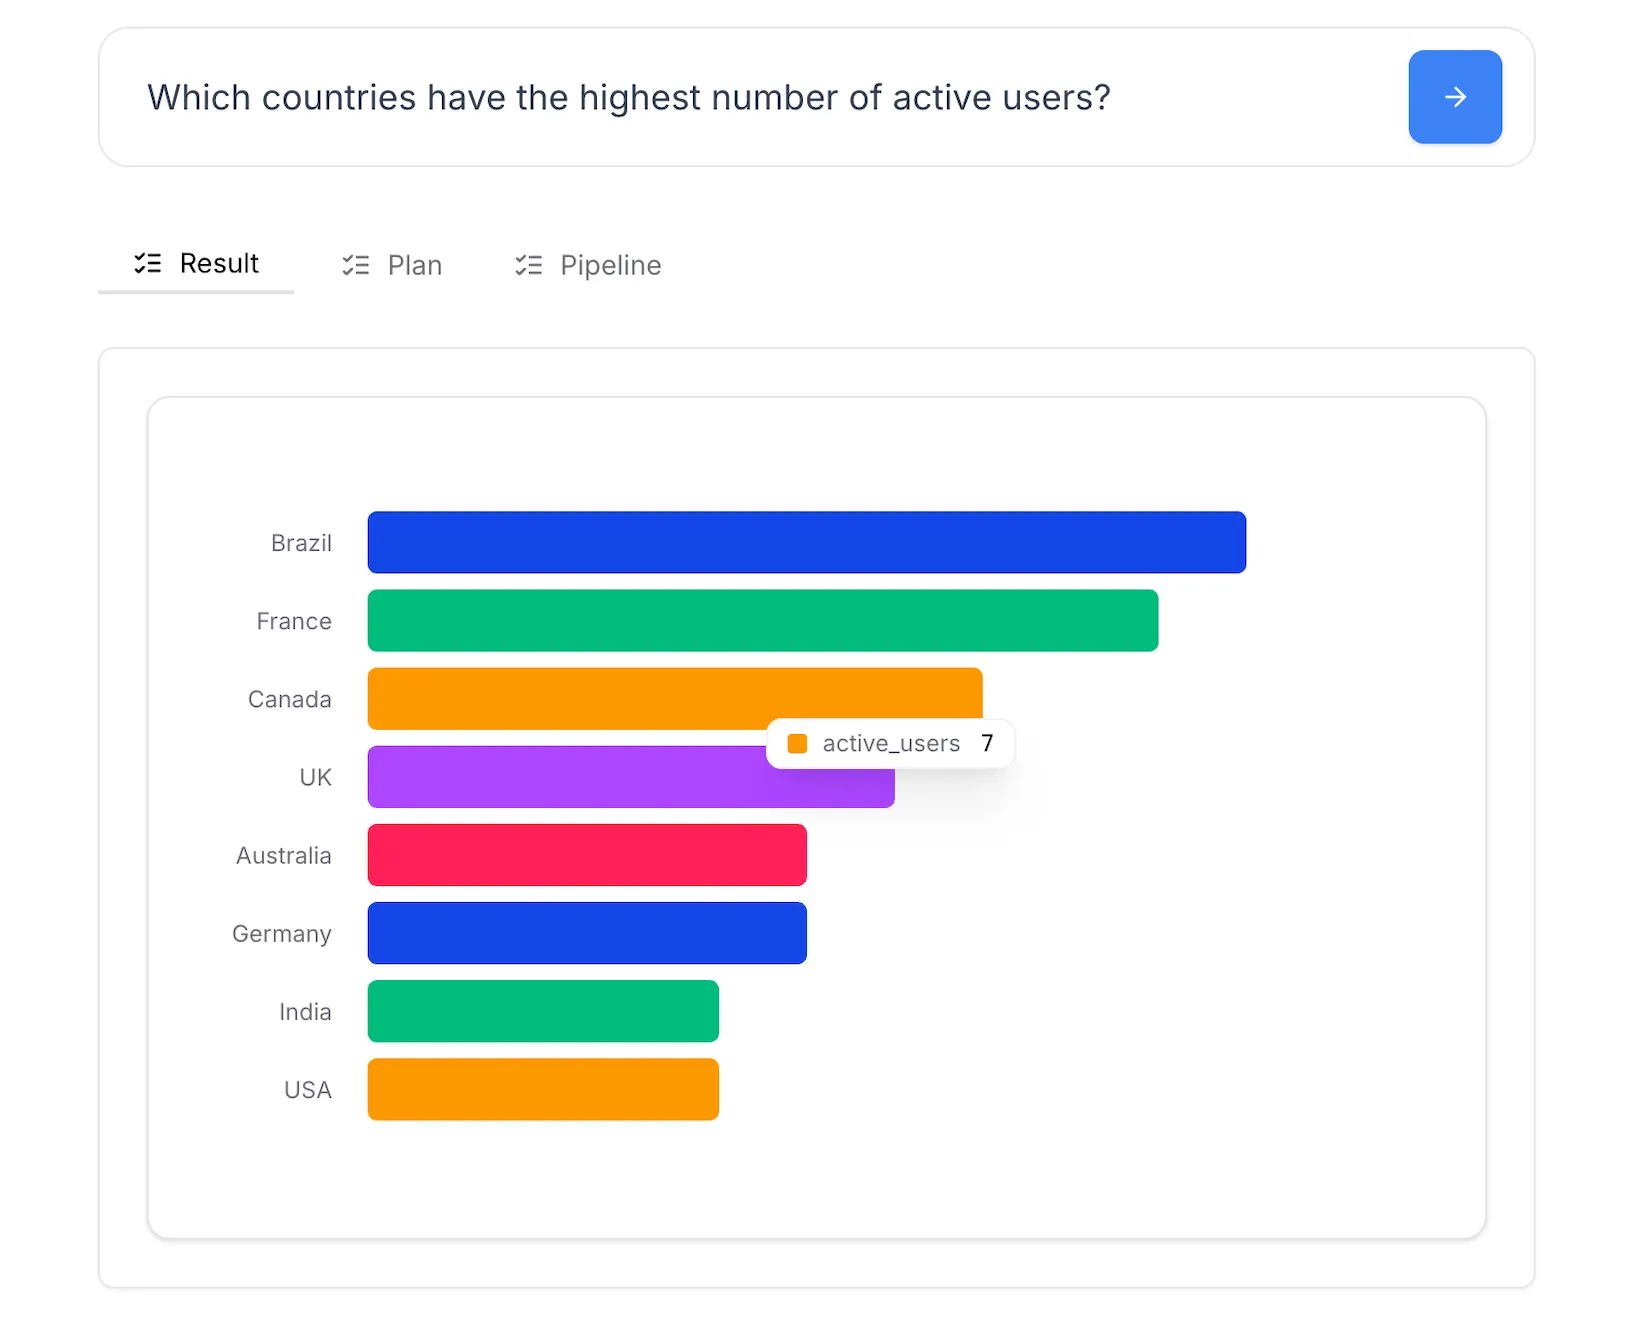Click the Brazil axis label
Viewport: 1630px width, 1324px height.
point(300,542)
